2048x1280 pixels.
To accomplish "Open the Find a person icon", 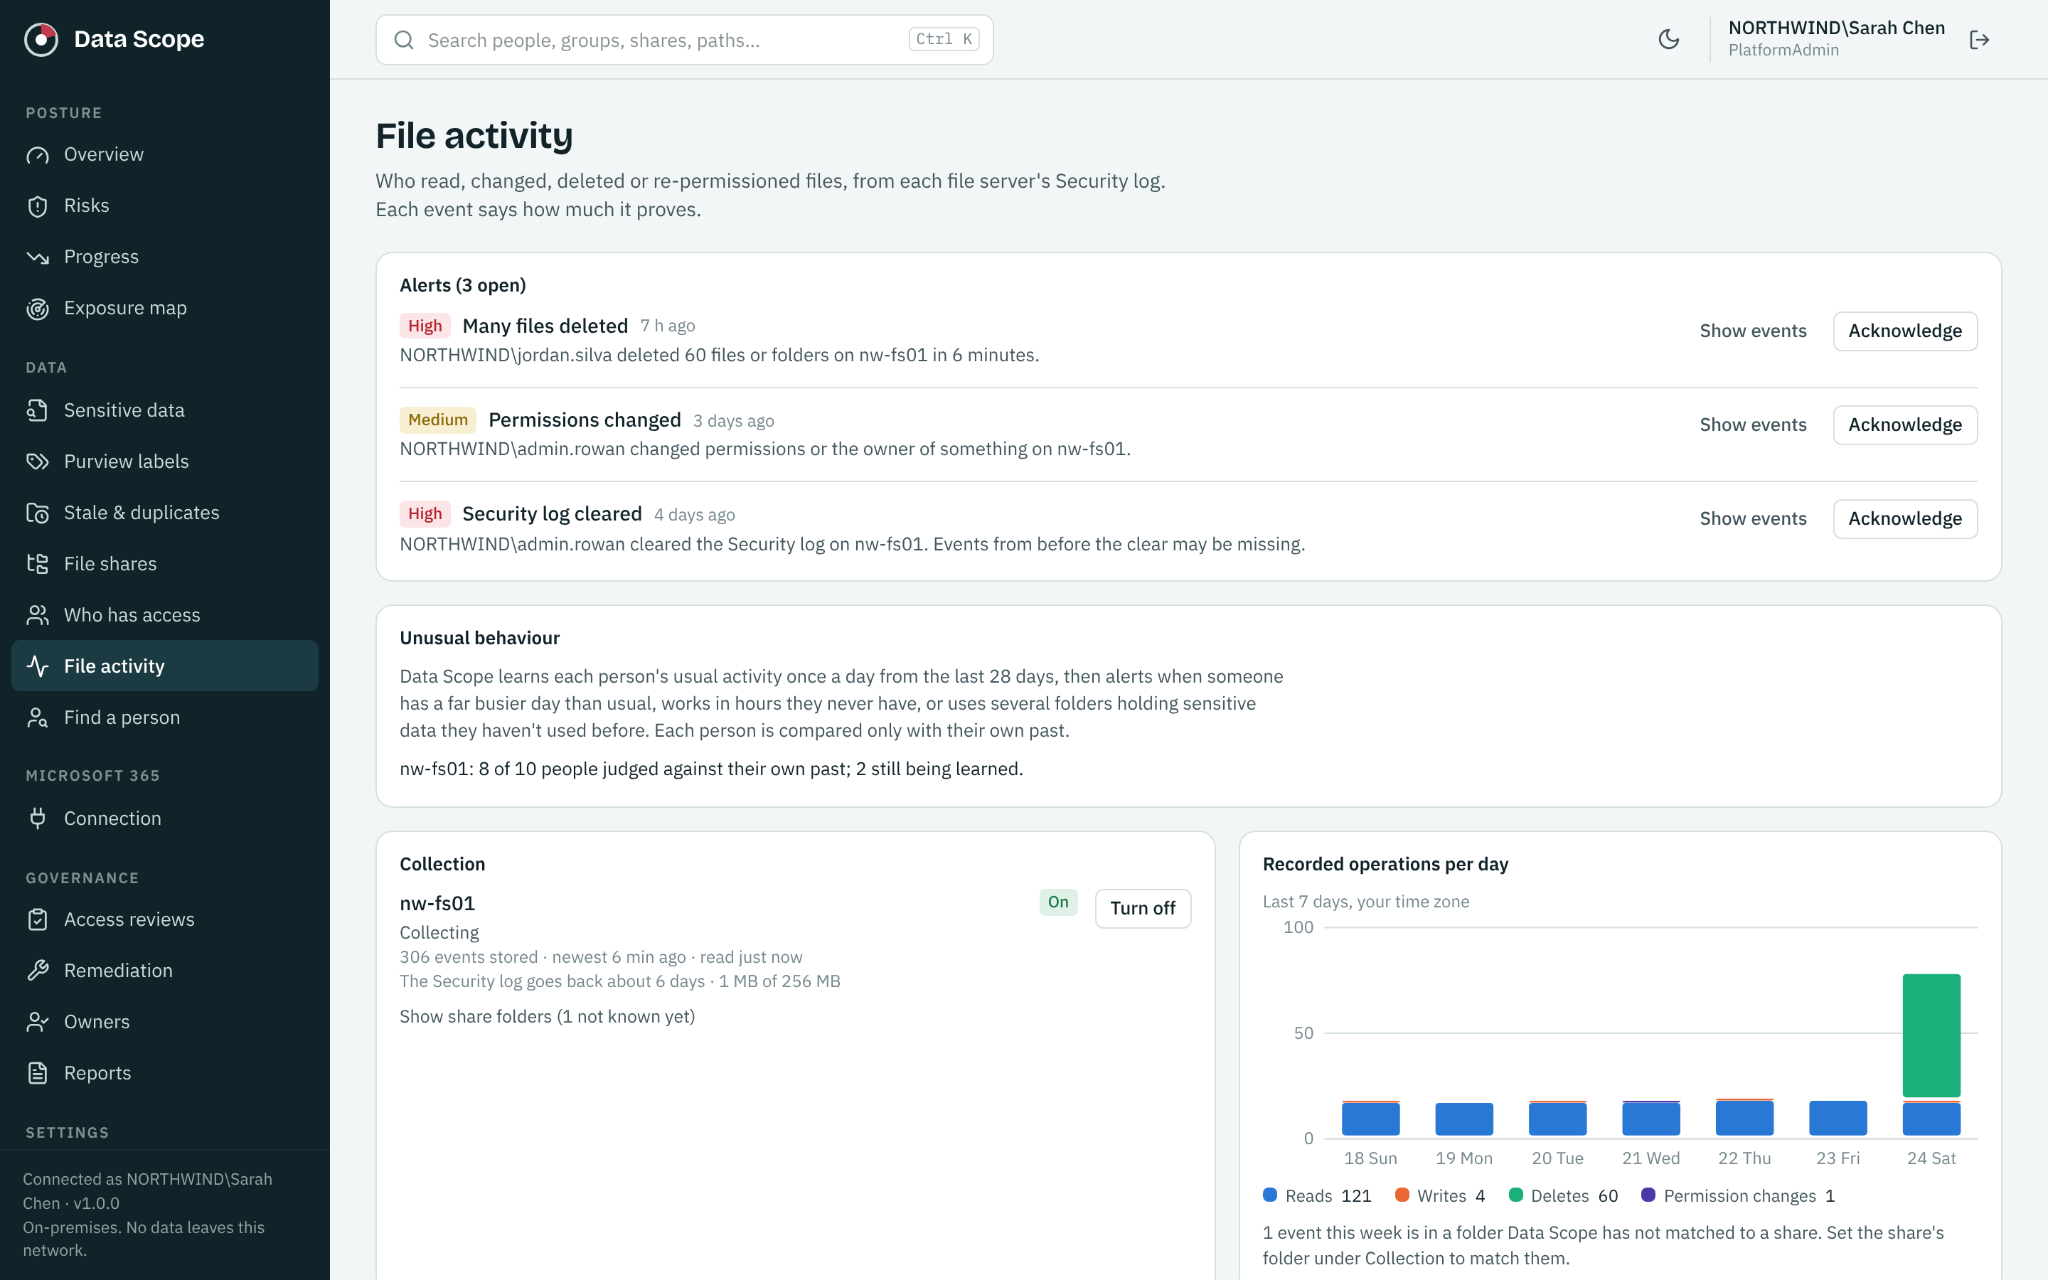I will point(38,718).
